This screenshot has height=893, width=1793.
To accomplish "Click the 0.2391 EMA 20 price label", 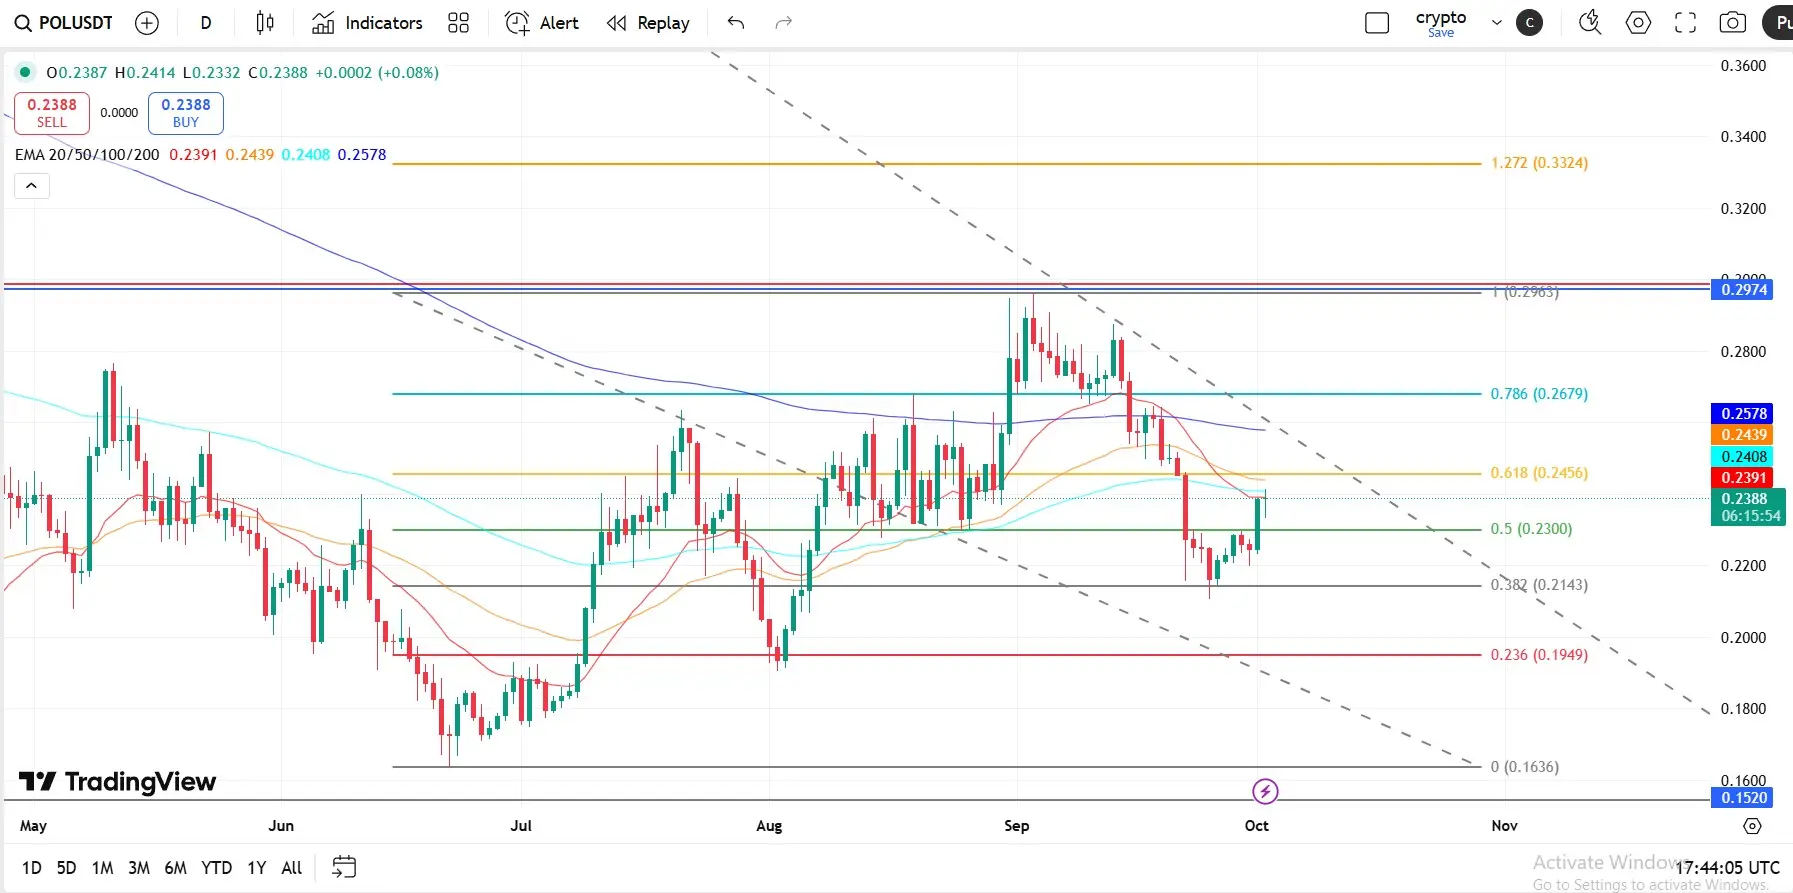I will tap(1744, 478).
